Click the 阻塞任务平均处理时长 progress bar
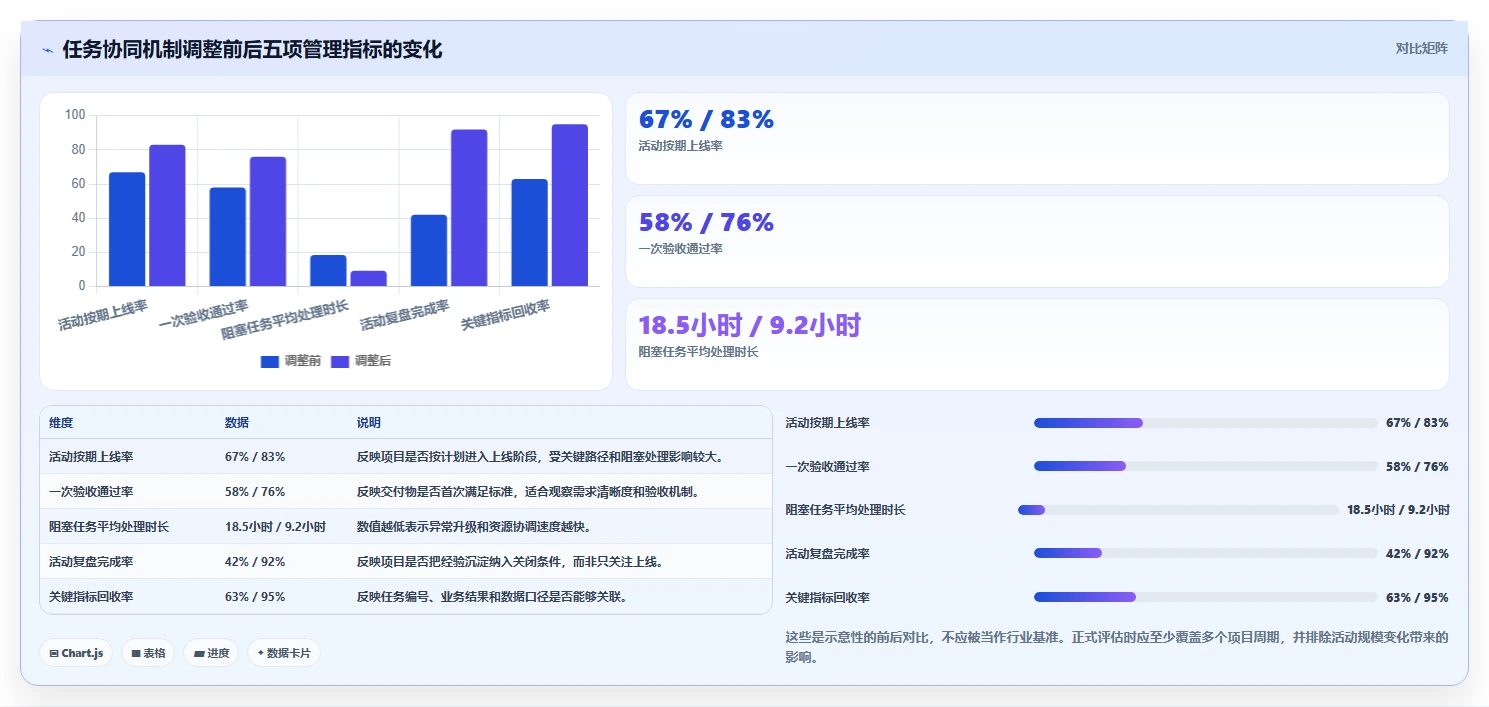 coord(1178,510)
